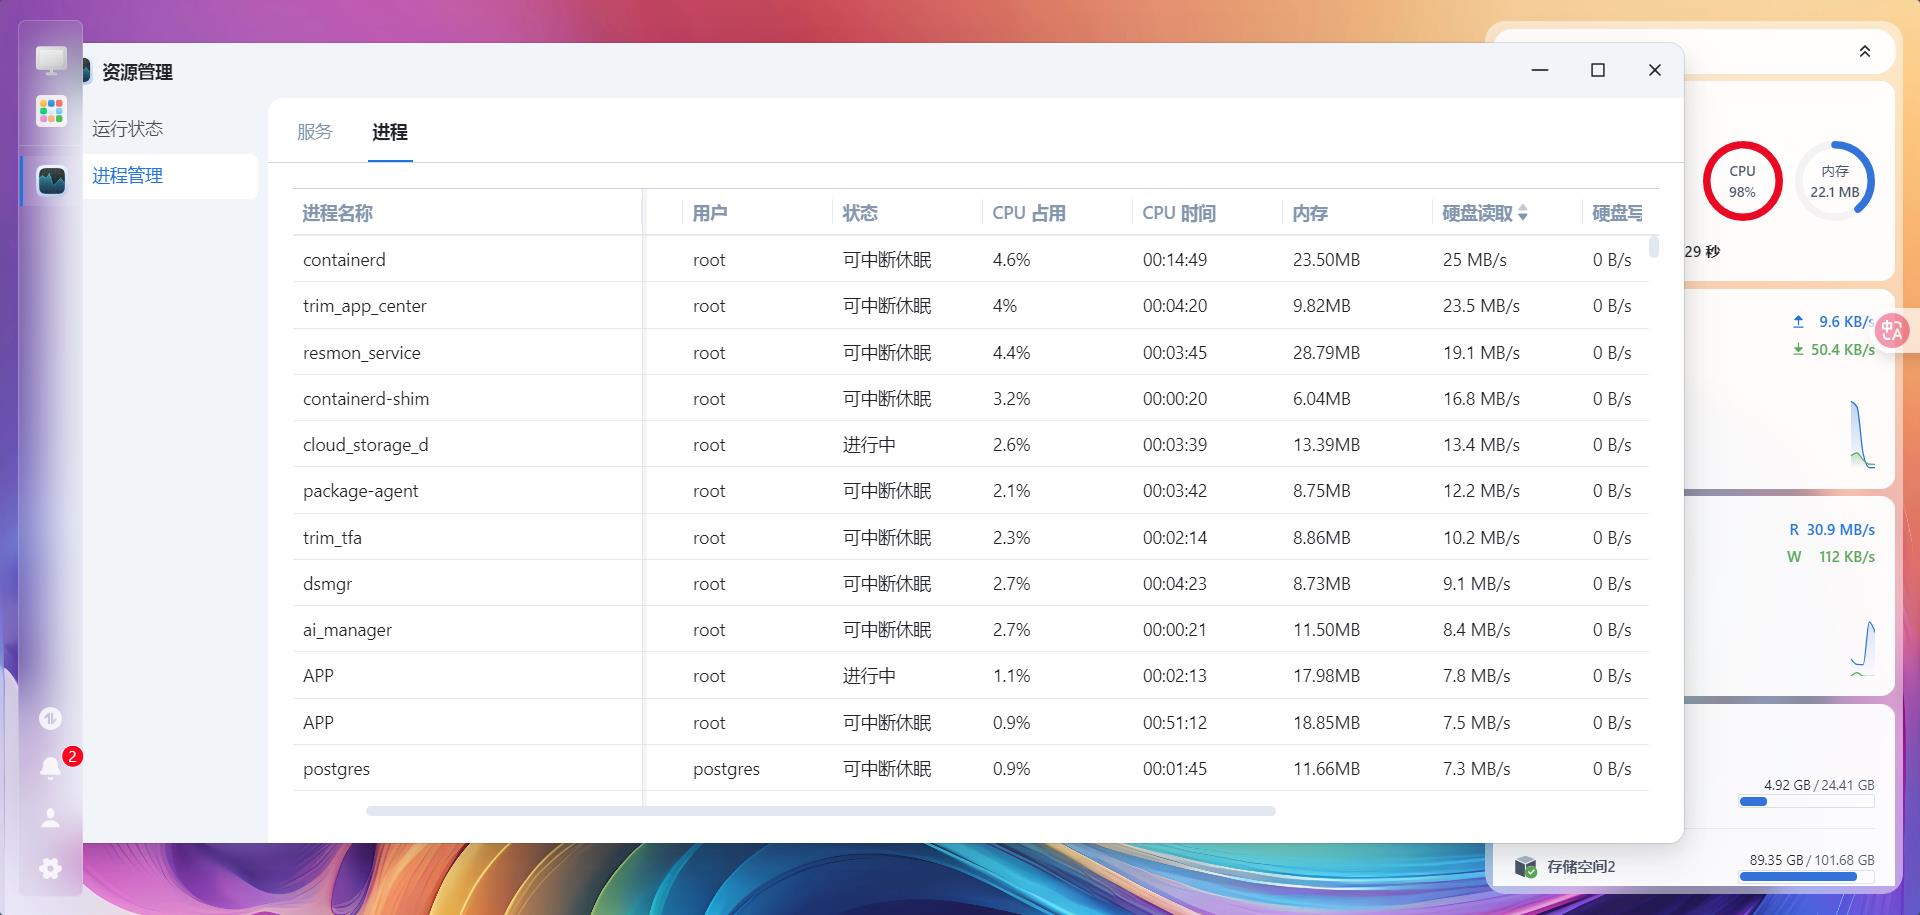
Task: Open 运行状态 in the sidebar
Action: tap(127, 129)
